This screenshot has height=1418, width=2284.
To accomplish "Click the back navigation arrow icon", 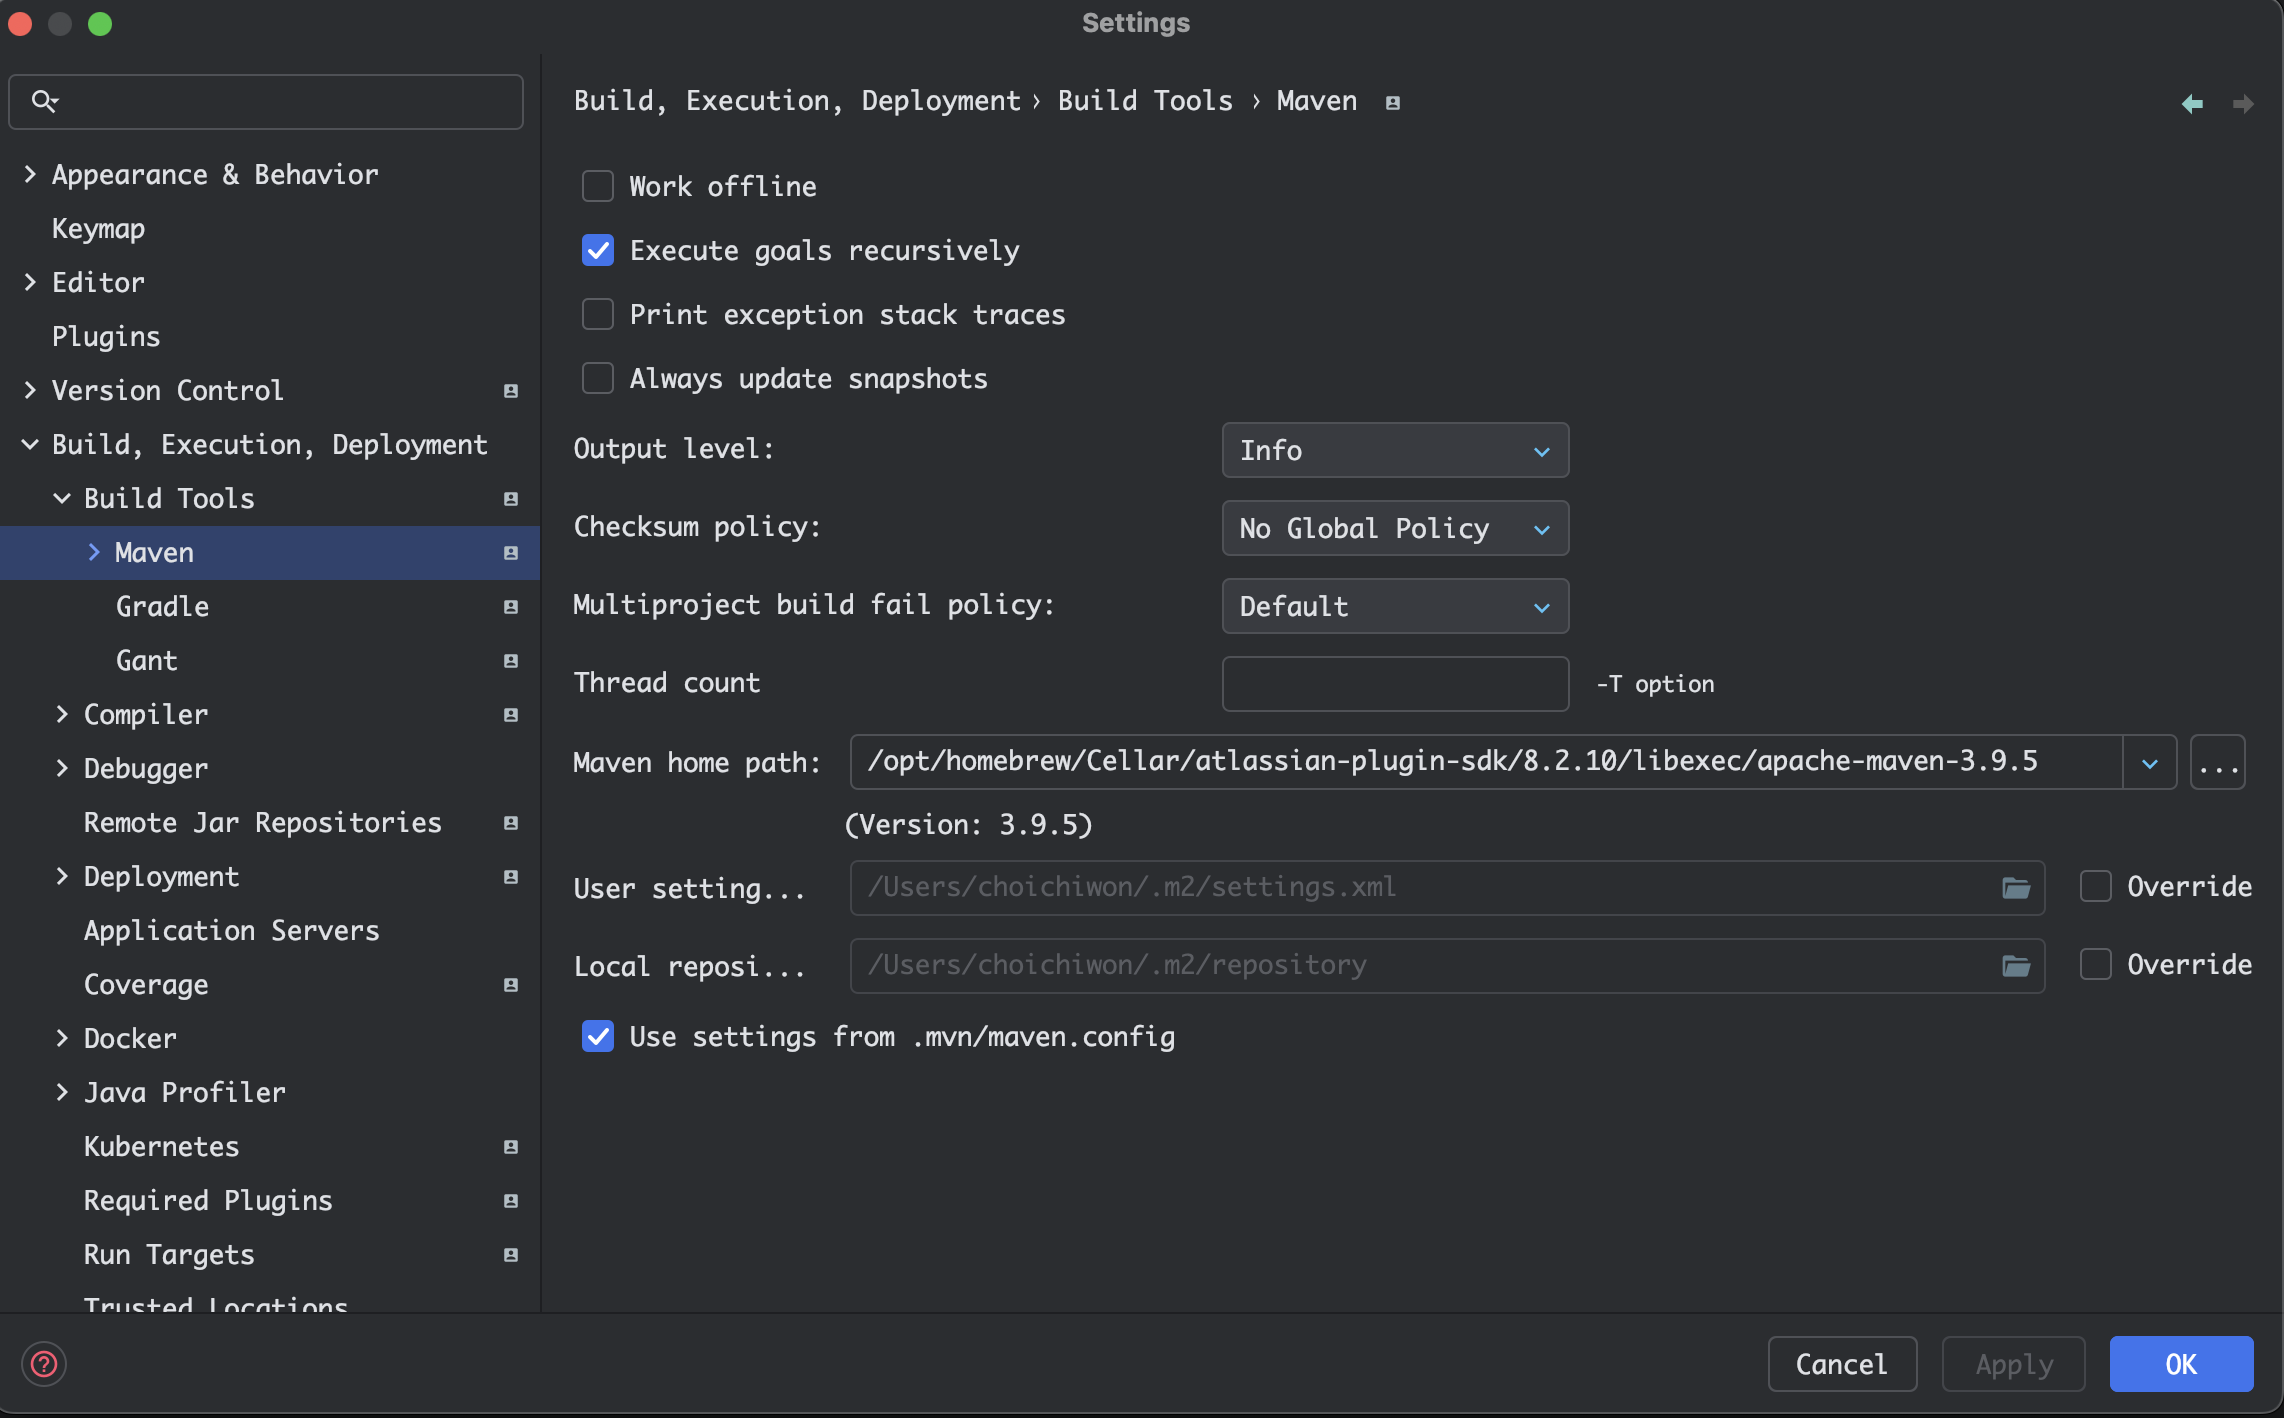I will click(x=2191, y=104).
